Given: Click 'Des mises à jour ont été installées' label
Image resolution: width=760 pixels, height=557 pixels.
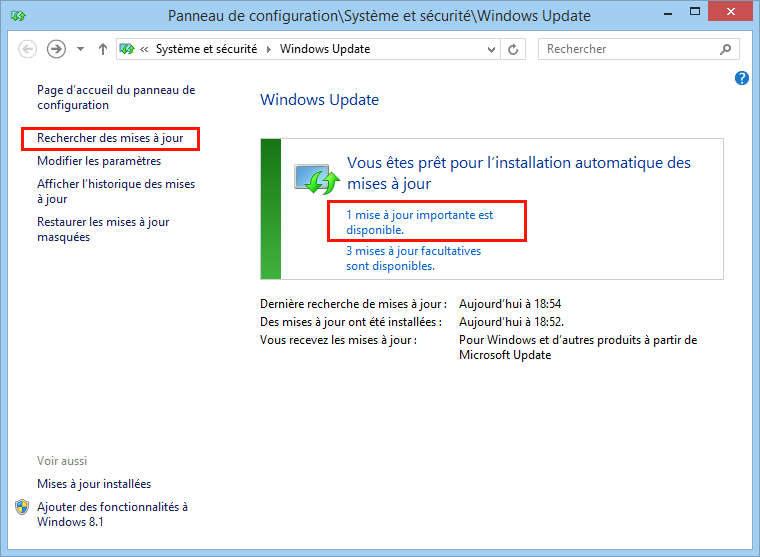Looking at the screenshot, I should coord(351,322).
